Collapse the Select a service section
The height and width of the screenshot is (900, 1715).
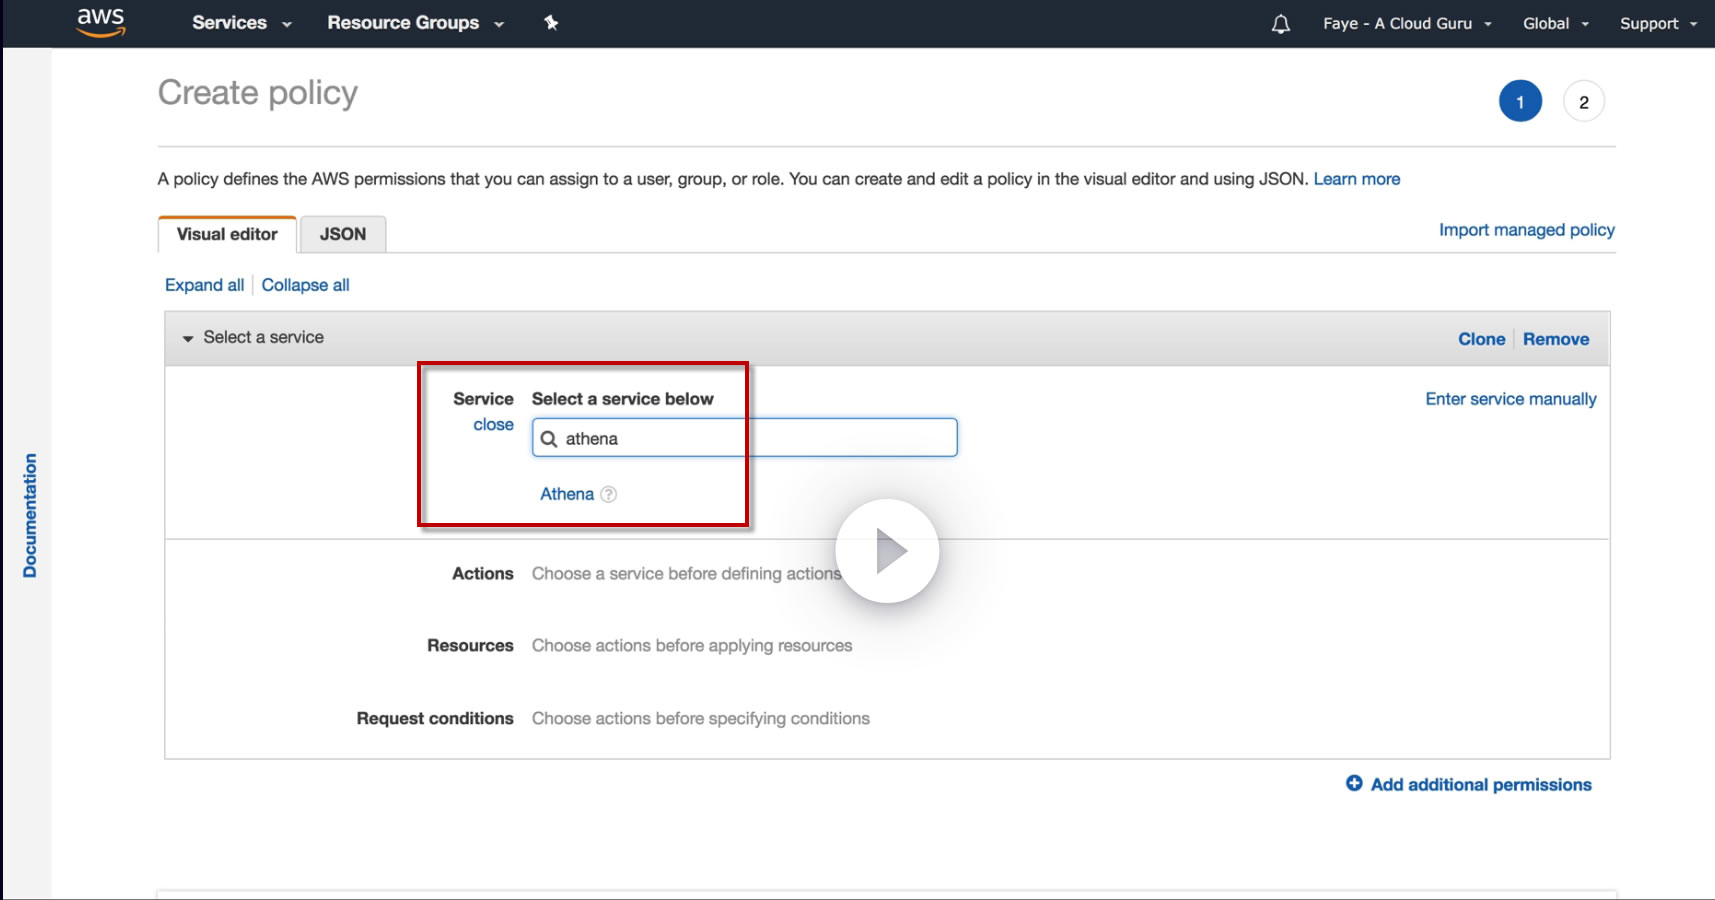(188, 338)
